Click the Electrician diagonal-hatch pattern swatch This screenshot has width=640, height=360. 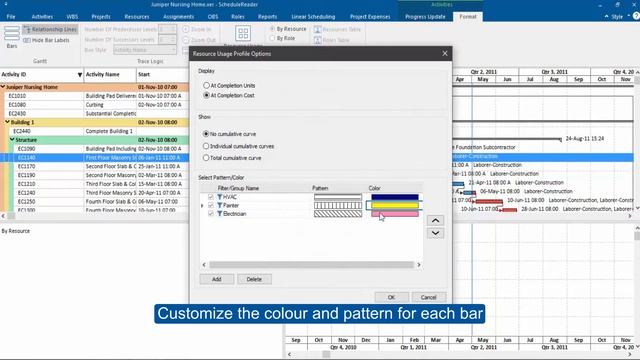tap(338, 214)
